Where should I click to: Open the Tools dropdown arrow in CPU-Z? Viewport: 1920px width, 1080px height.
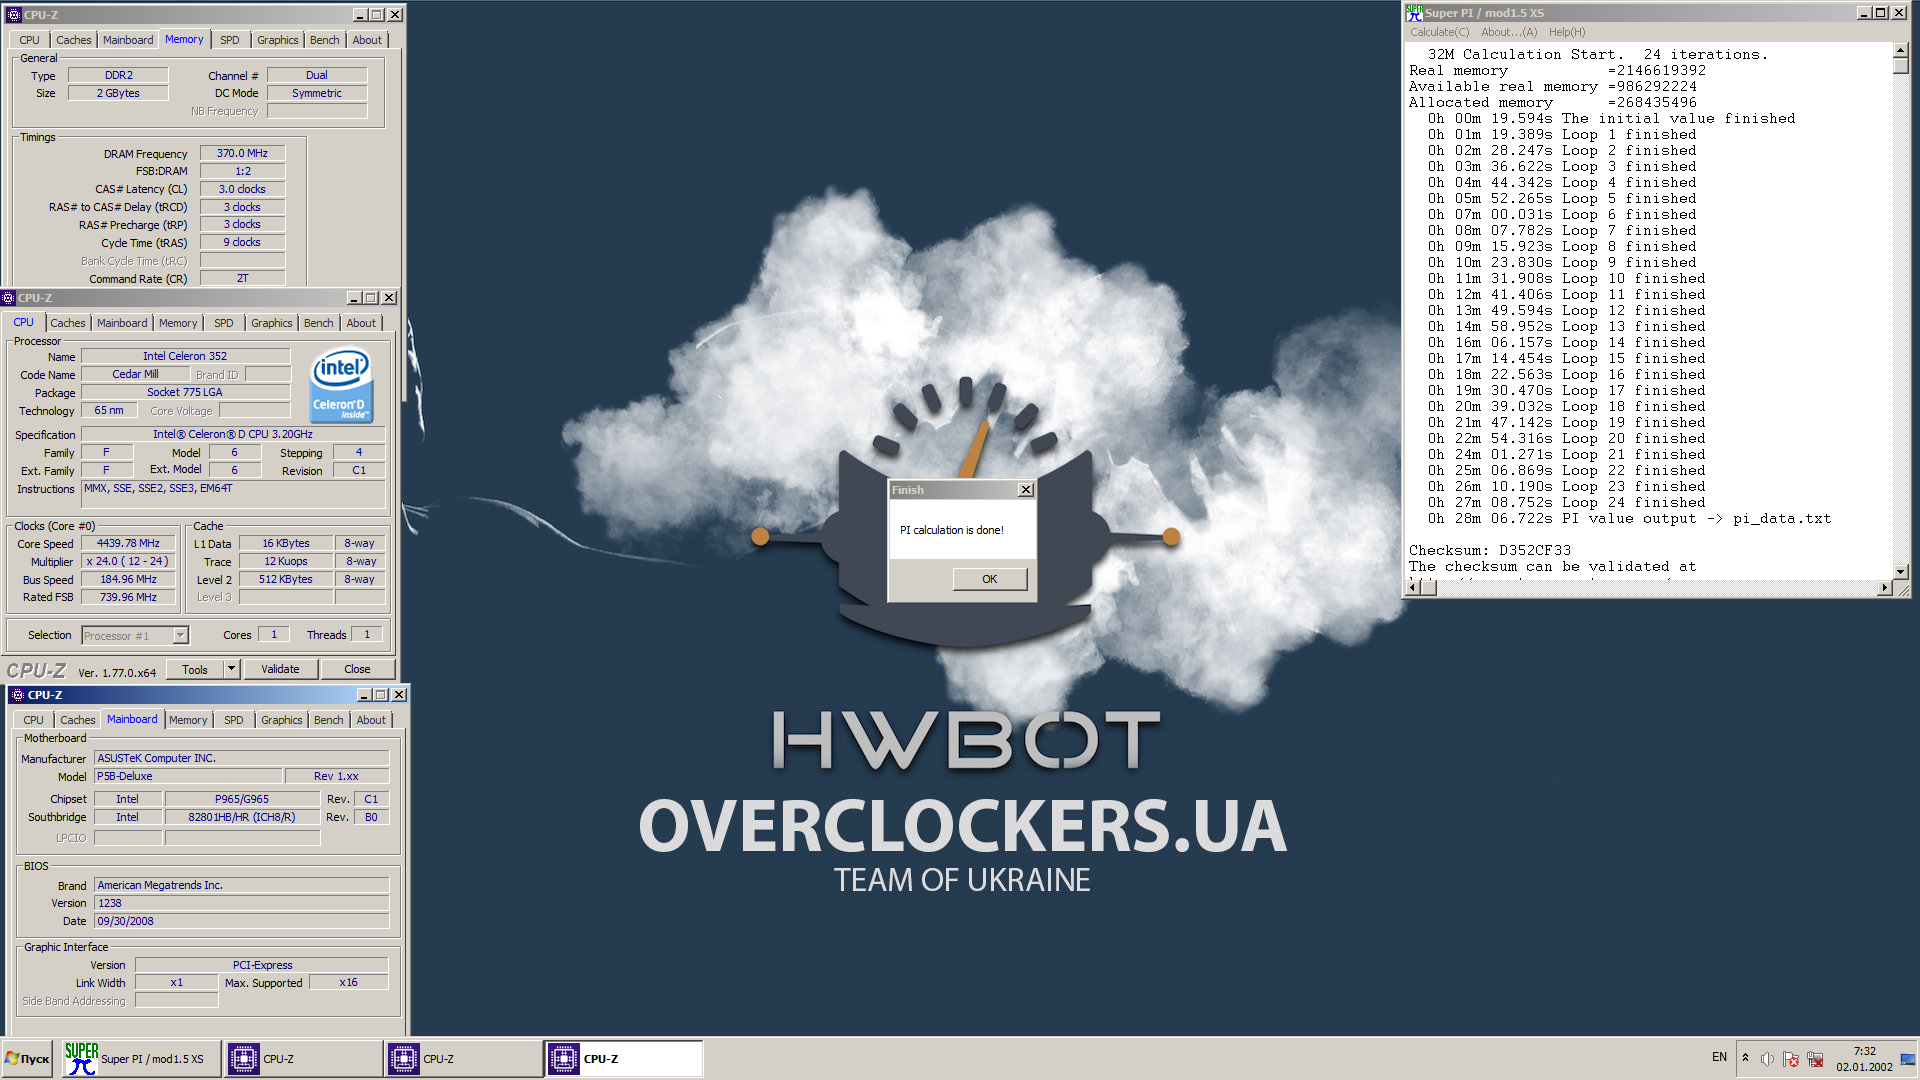[232, 669]
